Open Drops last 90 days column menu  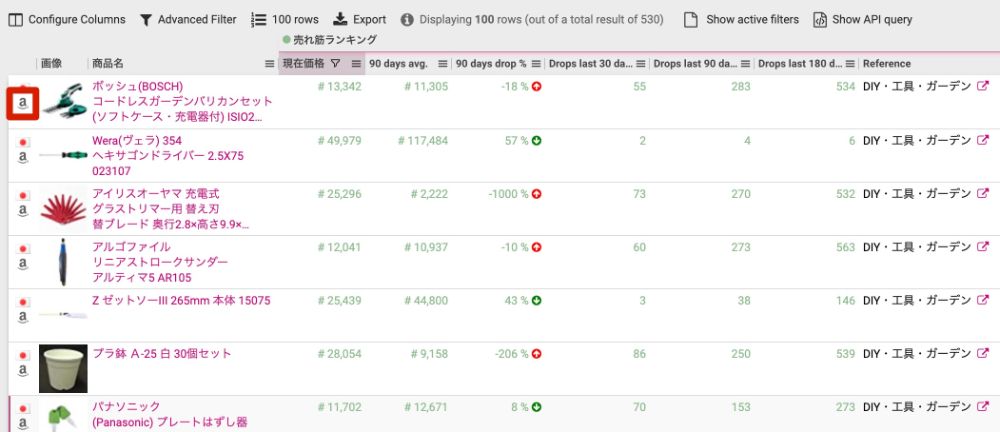(745, 64)
